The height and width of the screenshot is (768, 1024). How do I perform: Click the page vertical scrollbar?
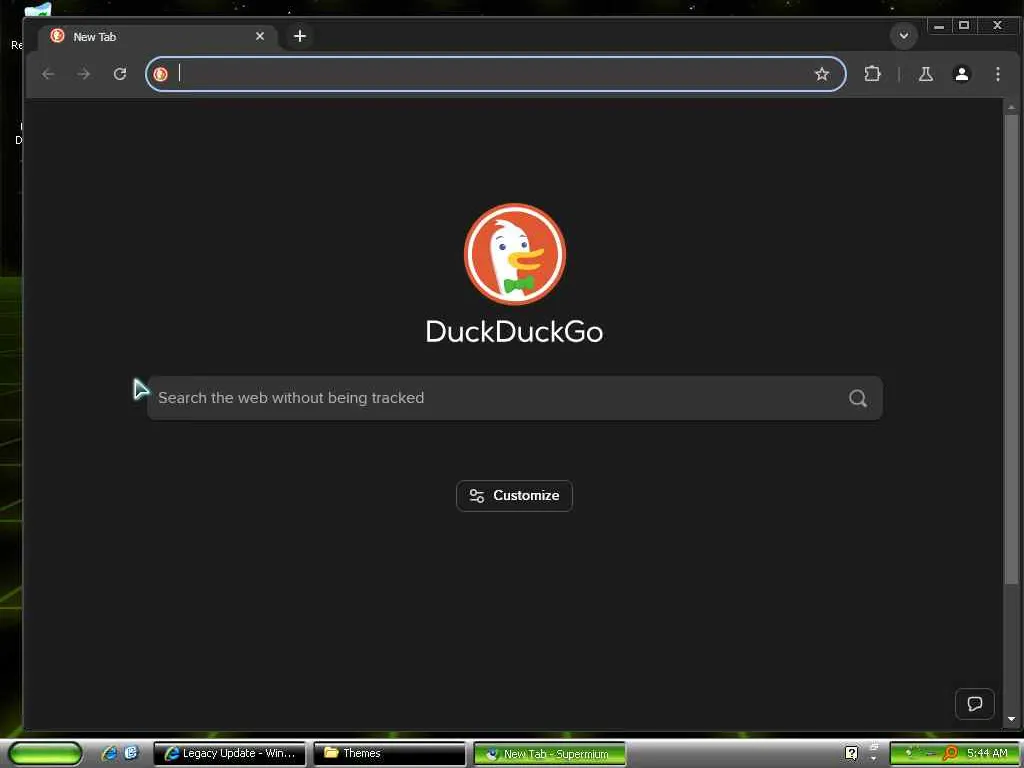click(1011, 349)
